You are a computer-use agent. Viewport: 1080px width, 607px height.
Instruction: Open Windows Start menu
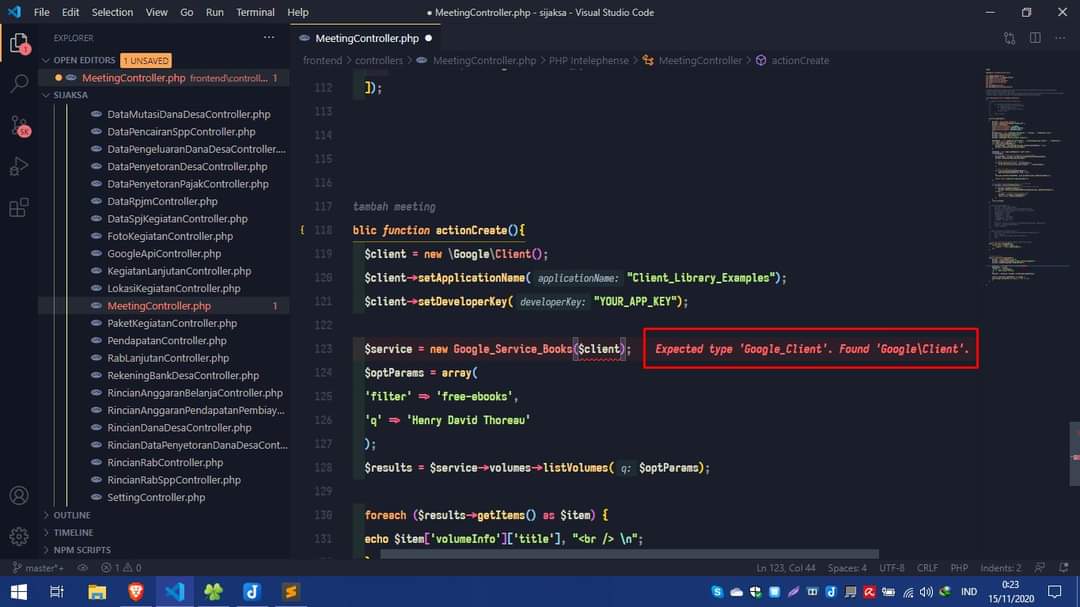tap(19, 592)
